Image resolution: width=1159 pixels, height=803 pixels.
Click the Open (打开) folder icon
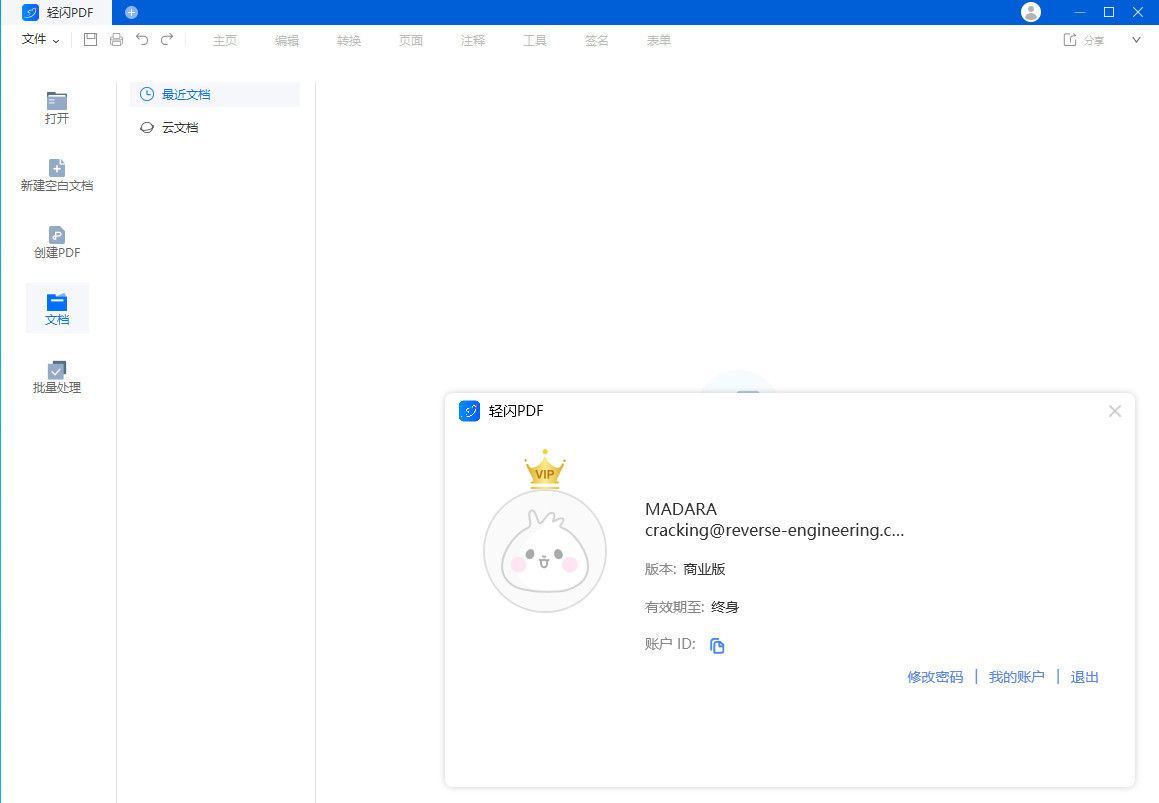pyautogui.click(x=57, y=101)
